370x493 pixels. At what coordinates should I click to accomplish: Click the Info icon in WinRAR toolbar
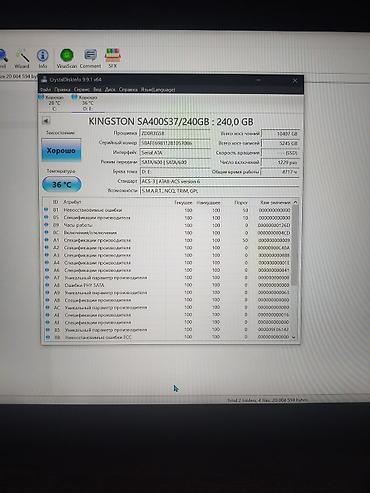[x=43, y=59]
